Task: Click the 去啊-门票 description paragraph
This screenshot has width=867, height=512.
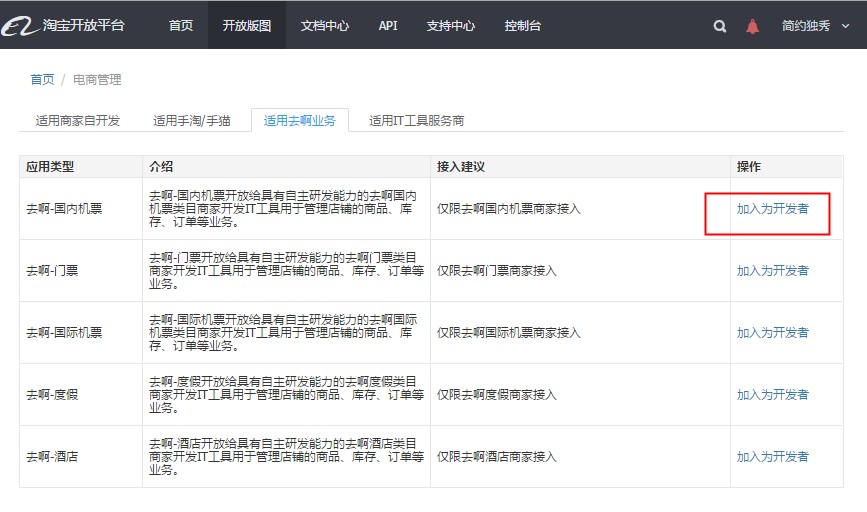Action: pyautogui.click(x=286, y=271)
